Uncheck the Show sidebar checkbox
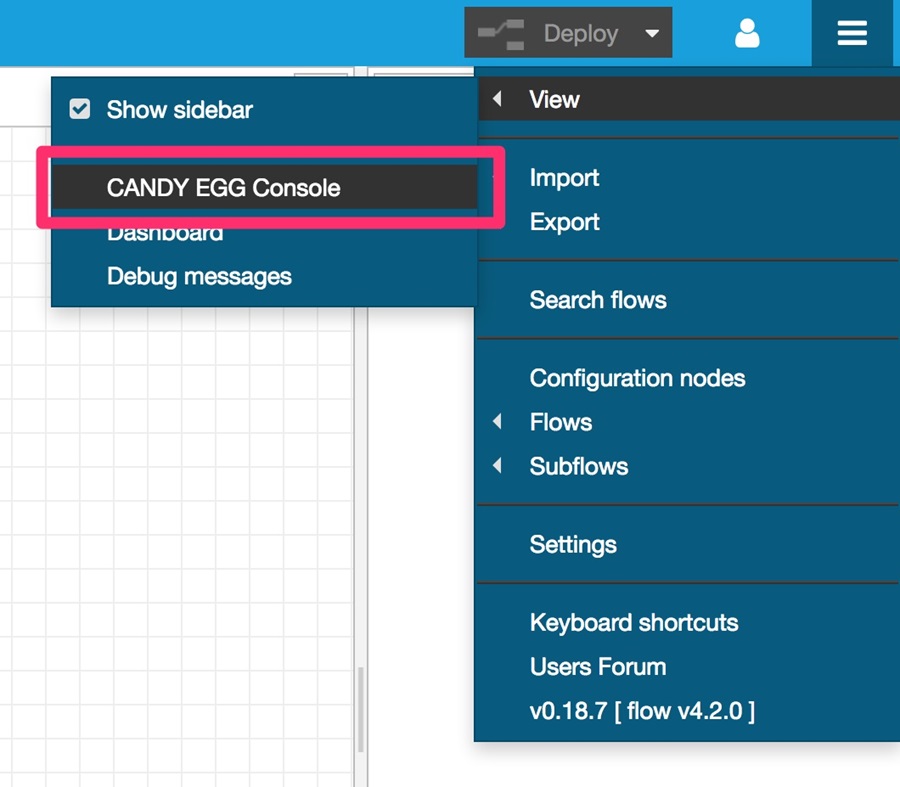Viewport: 900px width, 787px height. coord(80,108)
